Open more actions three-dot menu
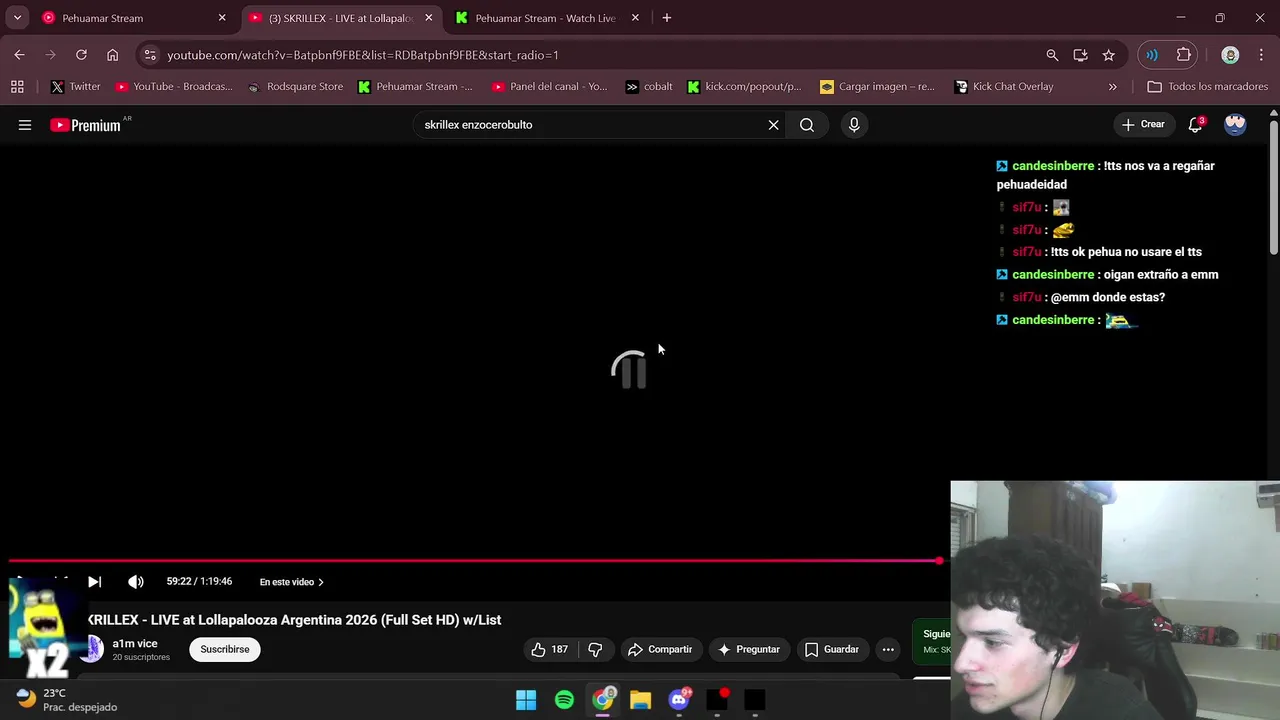Viewport: 1280px width, 720px height. (888, 649)
